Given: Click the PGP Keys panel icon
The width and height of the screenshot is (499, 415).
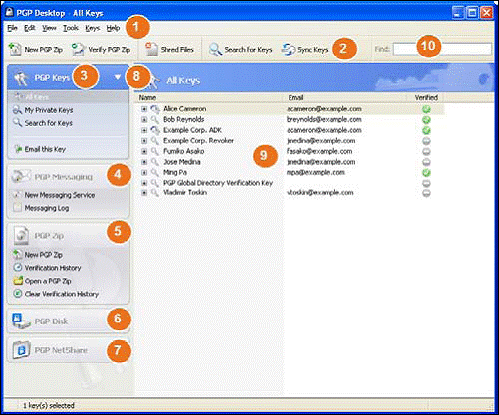Looking at the screenshot, I should pos(21,78).
